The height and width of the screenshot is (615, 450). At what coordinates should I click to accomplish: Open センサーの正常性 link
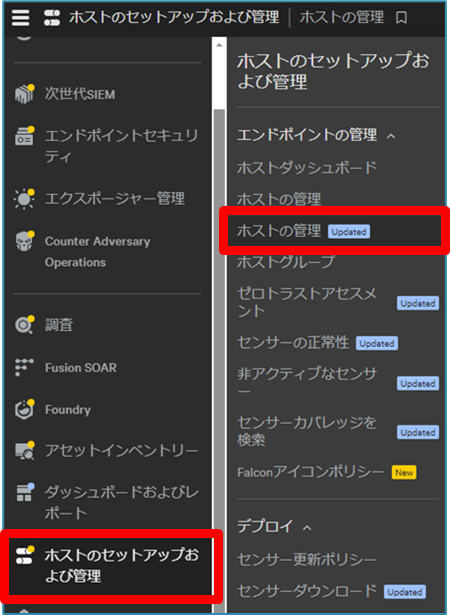click(x=293, y=343)
